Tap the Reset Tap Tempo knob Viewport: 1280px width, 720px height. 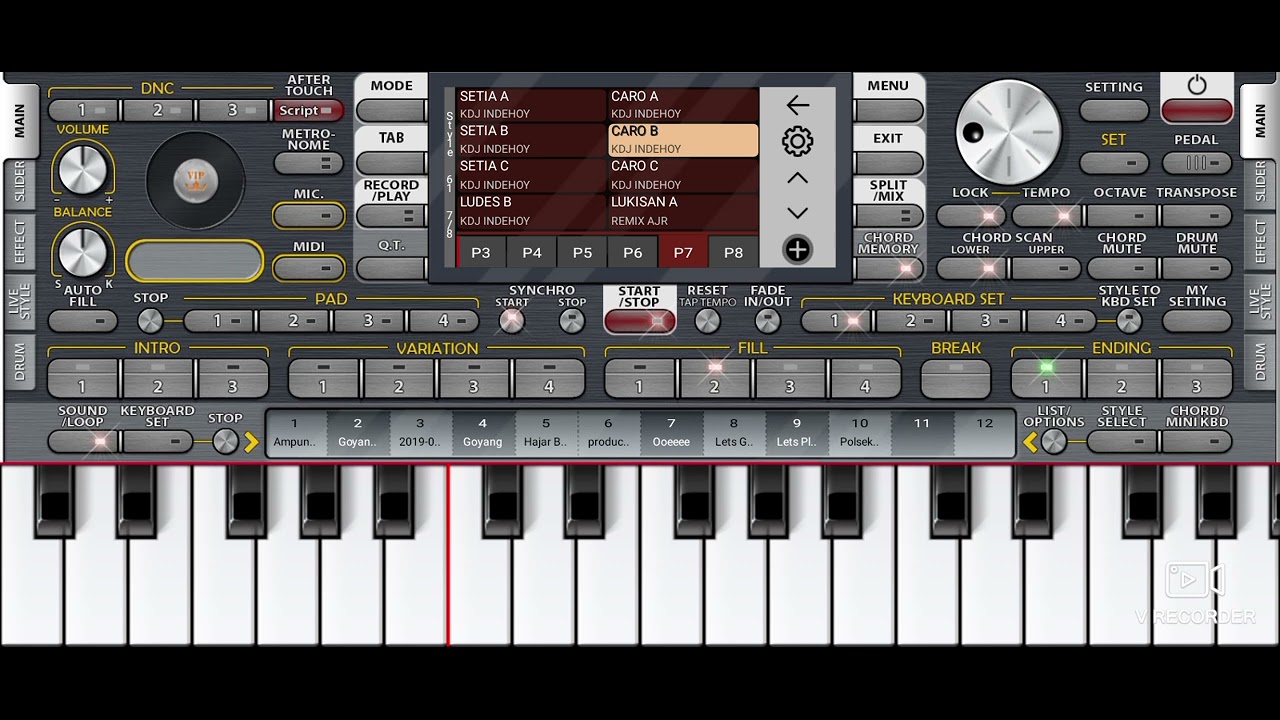(x=707, y=321)
